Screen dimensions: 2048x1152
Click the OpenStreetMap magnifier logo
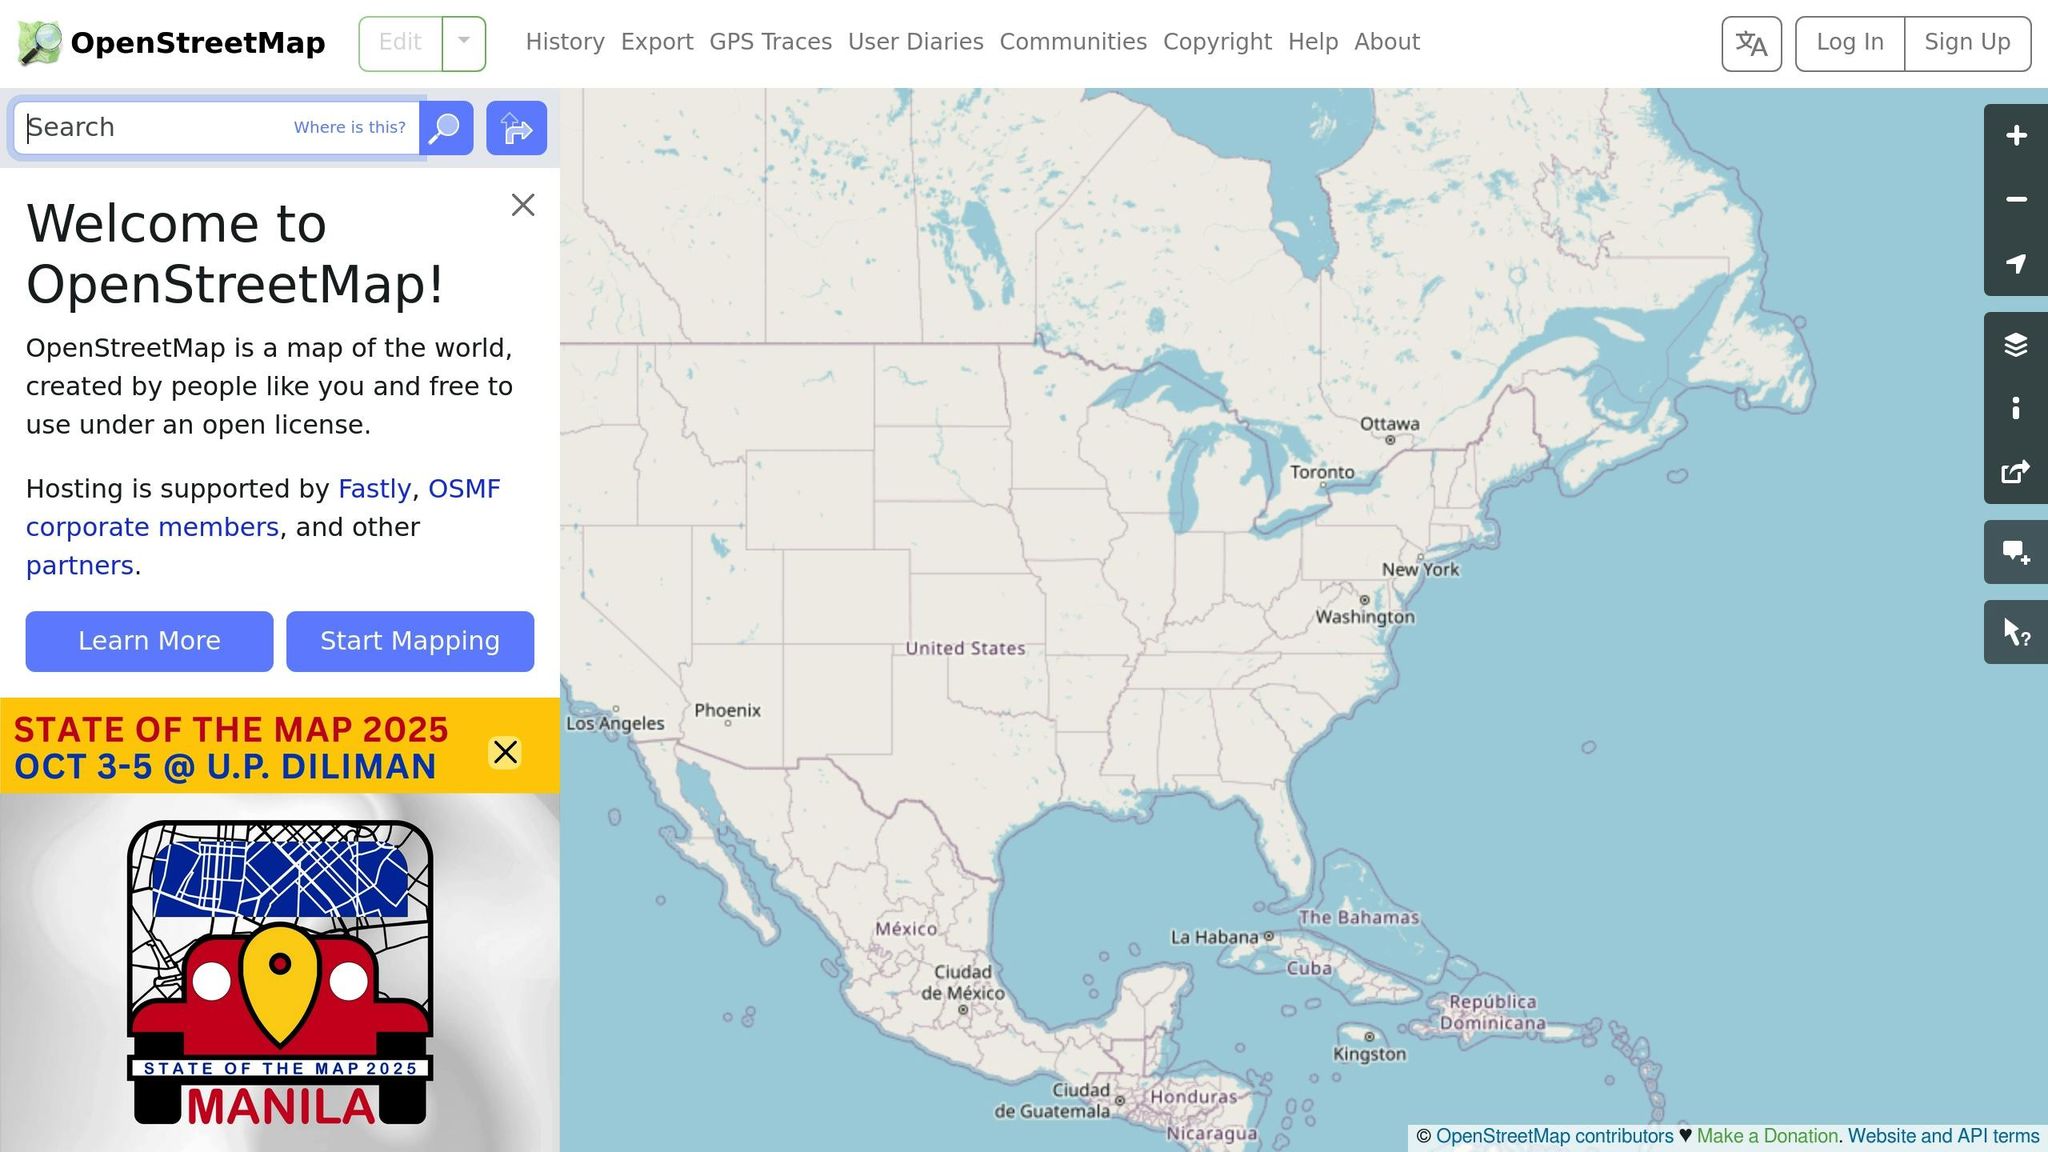click(40, 43)
